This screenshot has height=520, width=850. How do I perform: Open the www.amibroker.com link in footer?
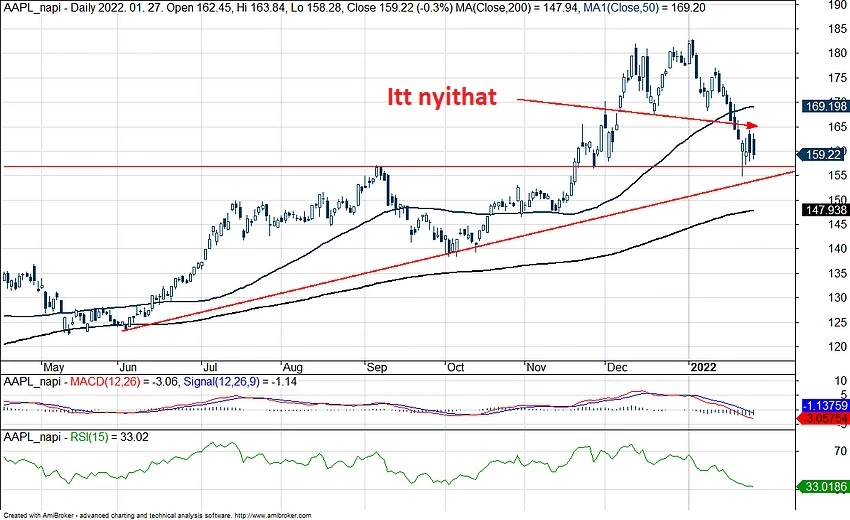[273, 516]
